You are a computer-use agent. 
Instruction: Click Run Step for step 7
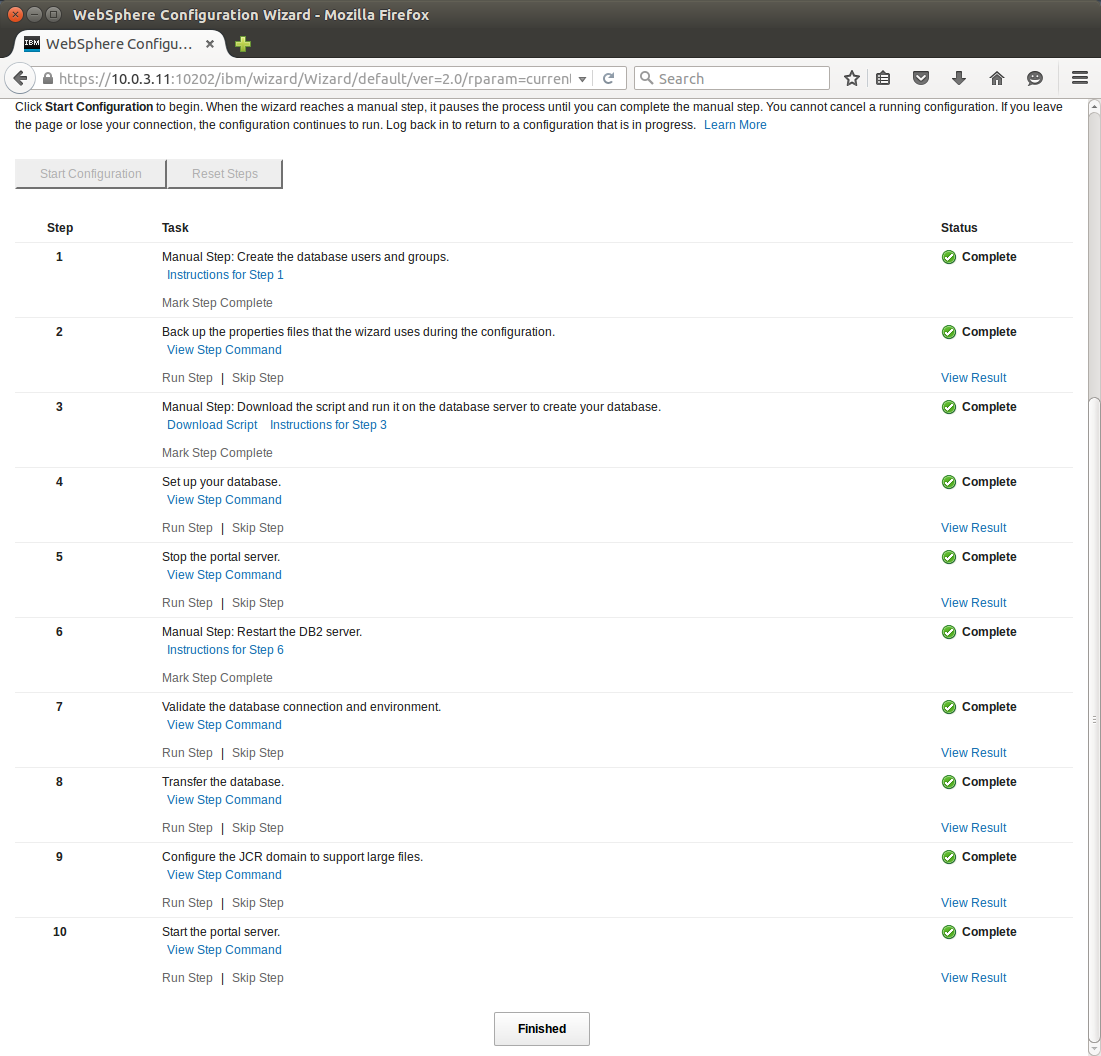187,754
